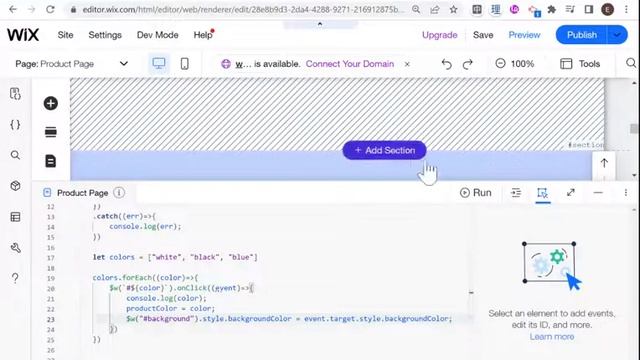Click the browser address bar URL
640x360 pixels.
pyautogui.click(x=243, y=9)
